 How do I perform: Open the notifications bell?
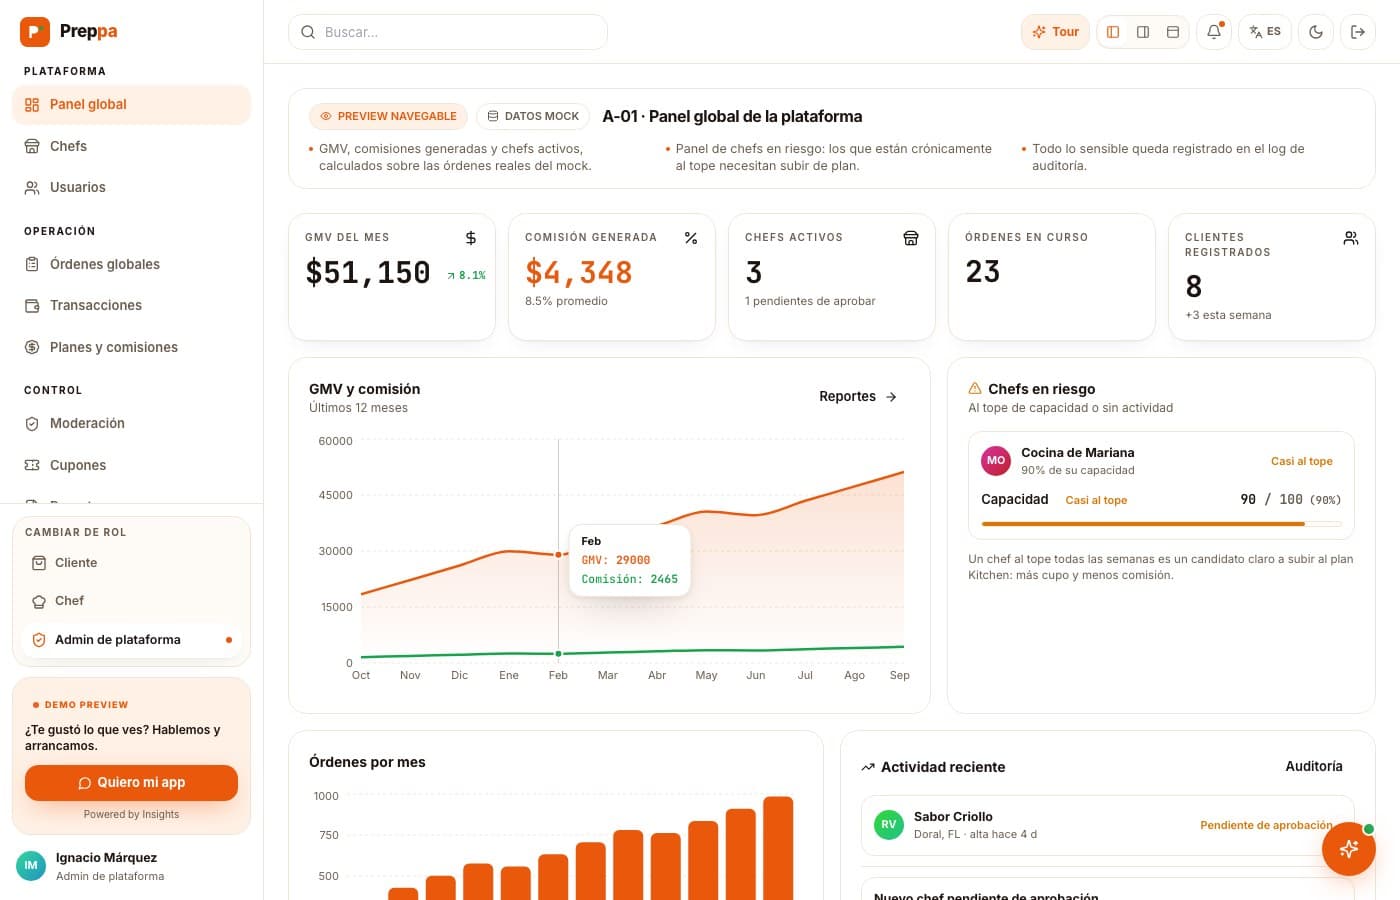pos(1214,32)
